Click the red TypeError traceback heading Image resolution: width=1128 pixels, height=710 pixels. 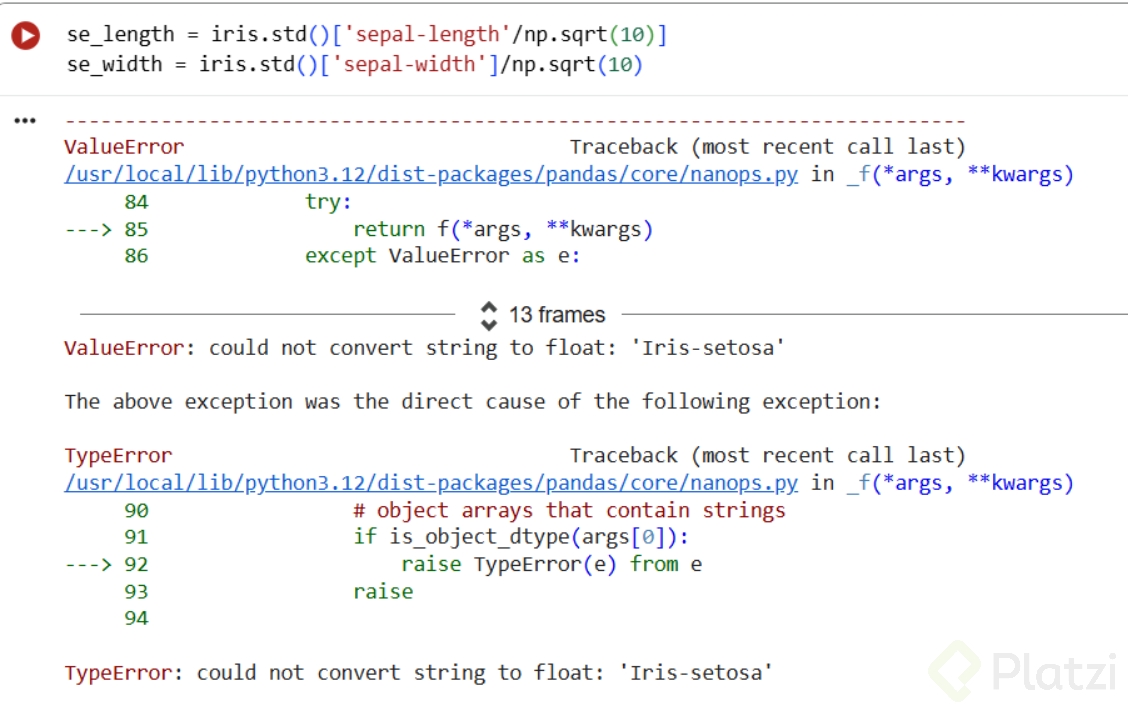click(118, 456)
